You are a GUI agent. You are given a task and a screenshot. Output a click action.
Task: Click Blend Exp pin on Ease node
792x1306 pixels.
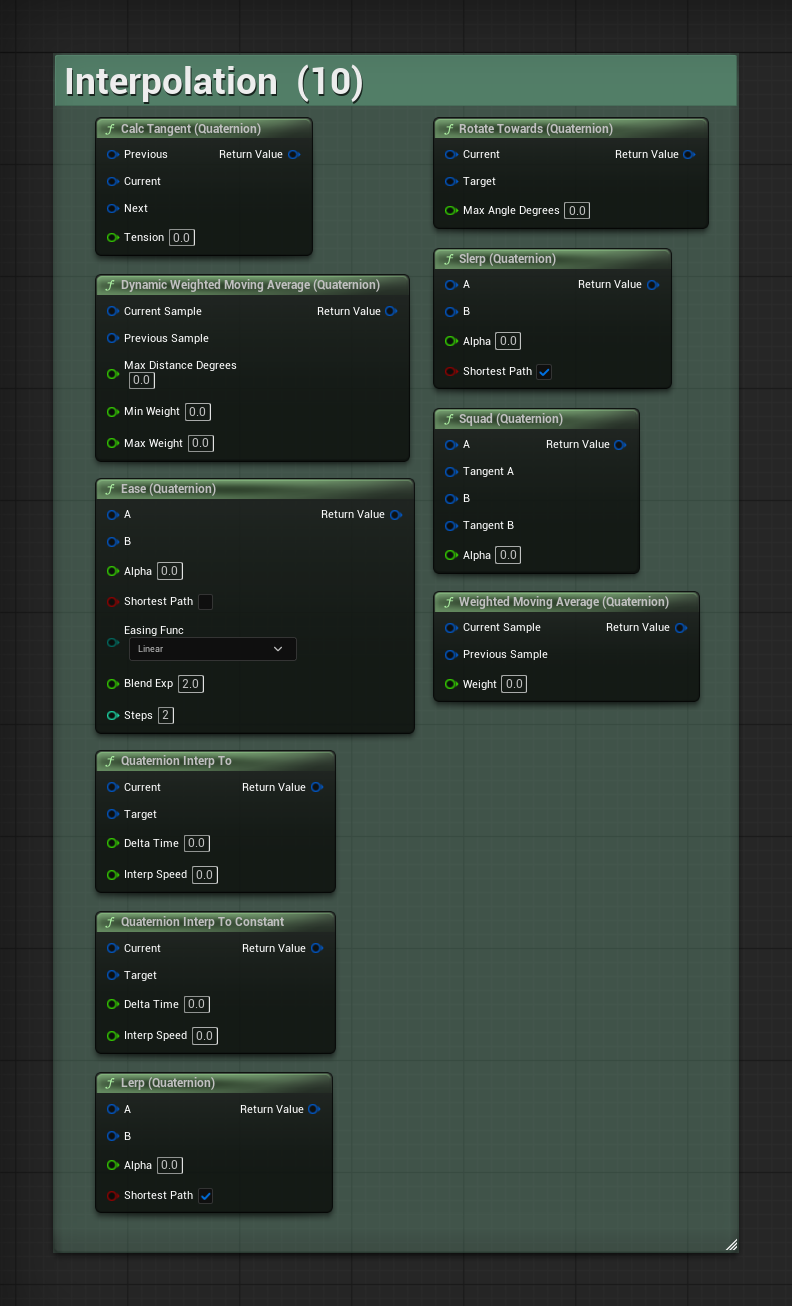pyautogui.click(x=113, y=683)
